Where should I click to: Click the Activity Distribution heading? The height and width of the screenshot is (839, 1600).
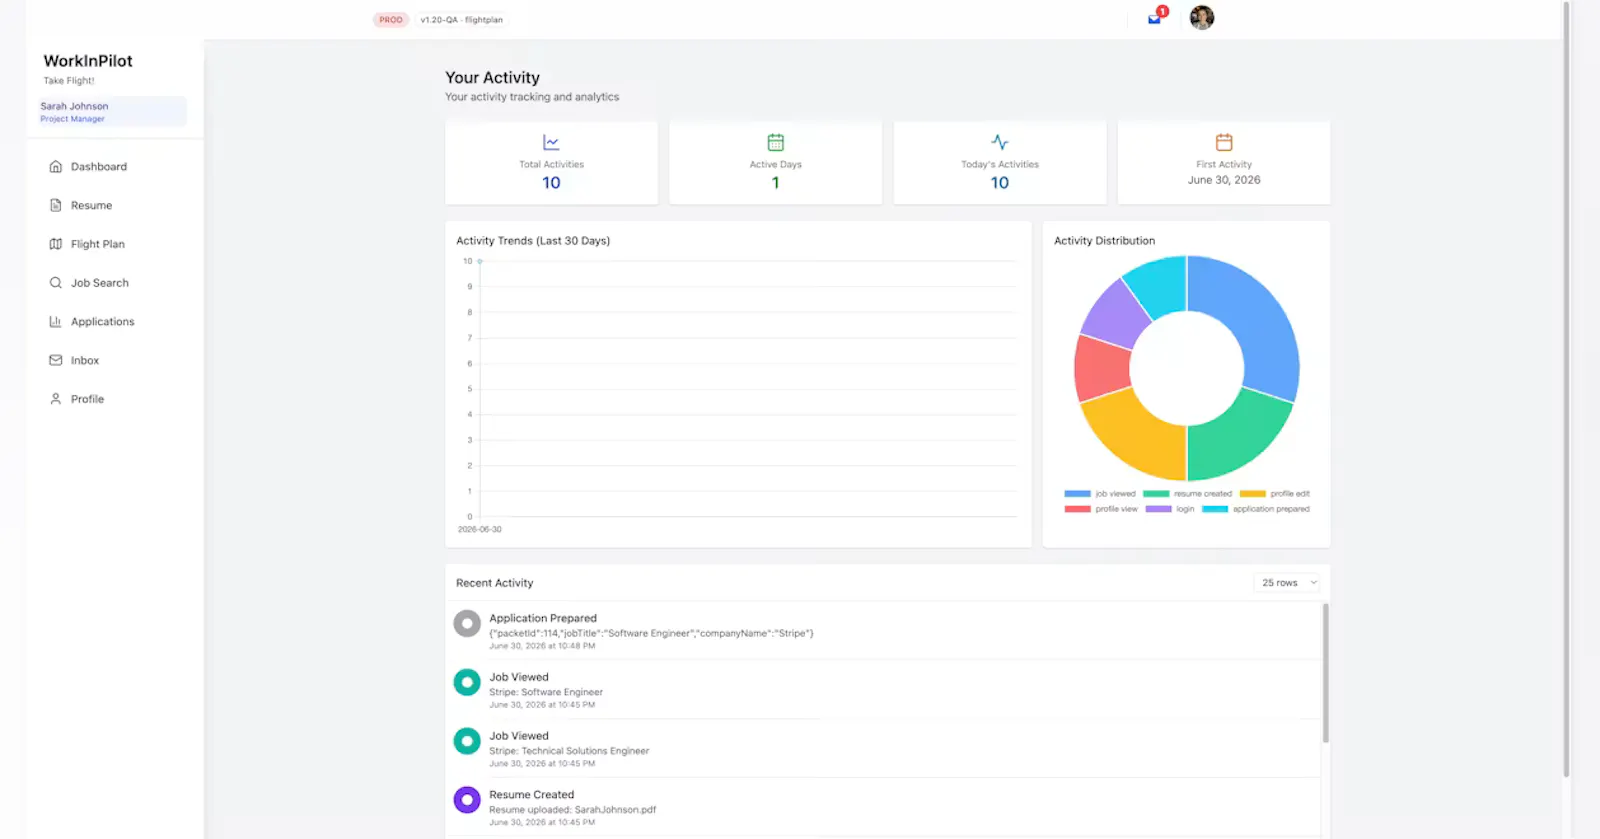click(x=1104, y=241)
